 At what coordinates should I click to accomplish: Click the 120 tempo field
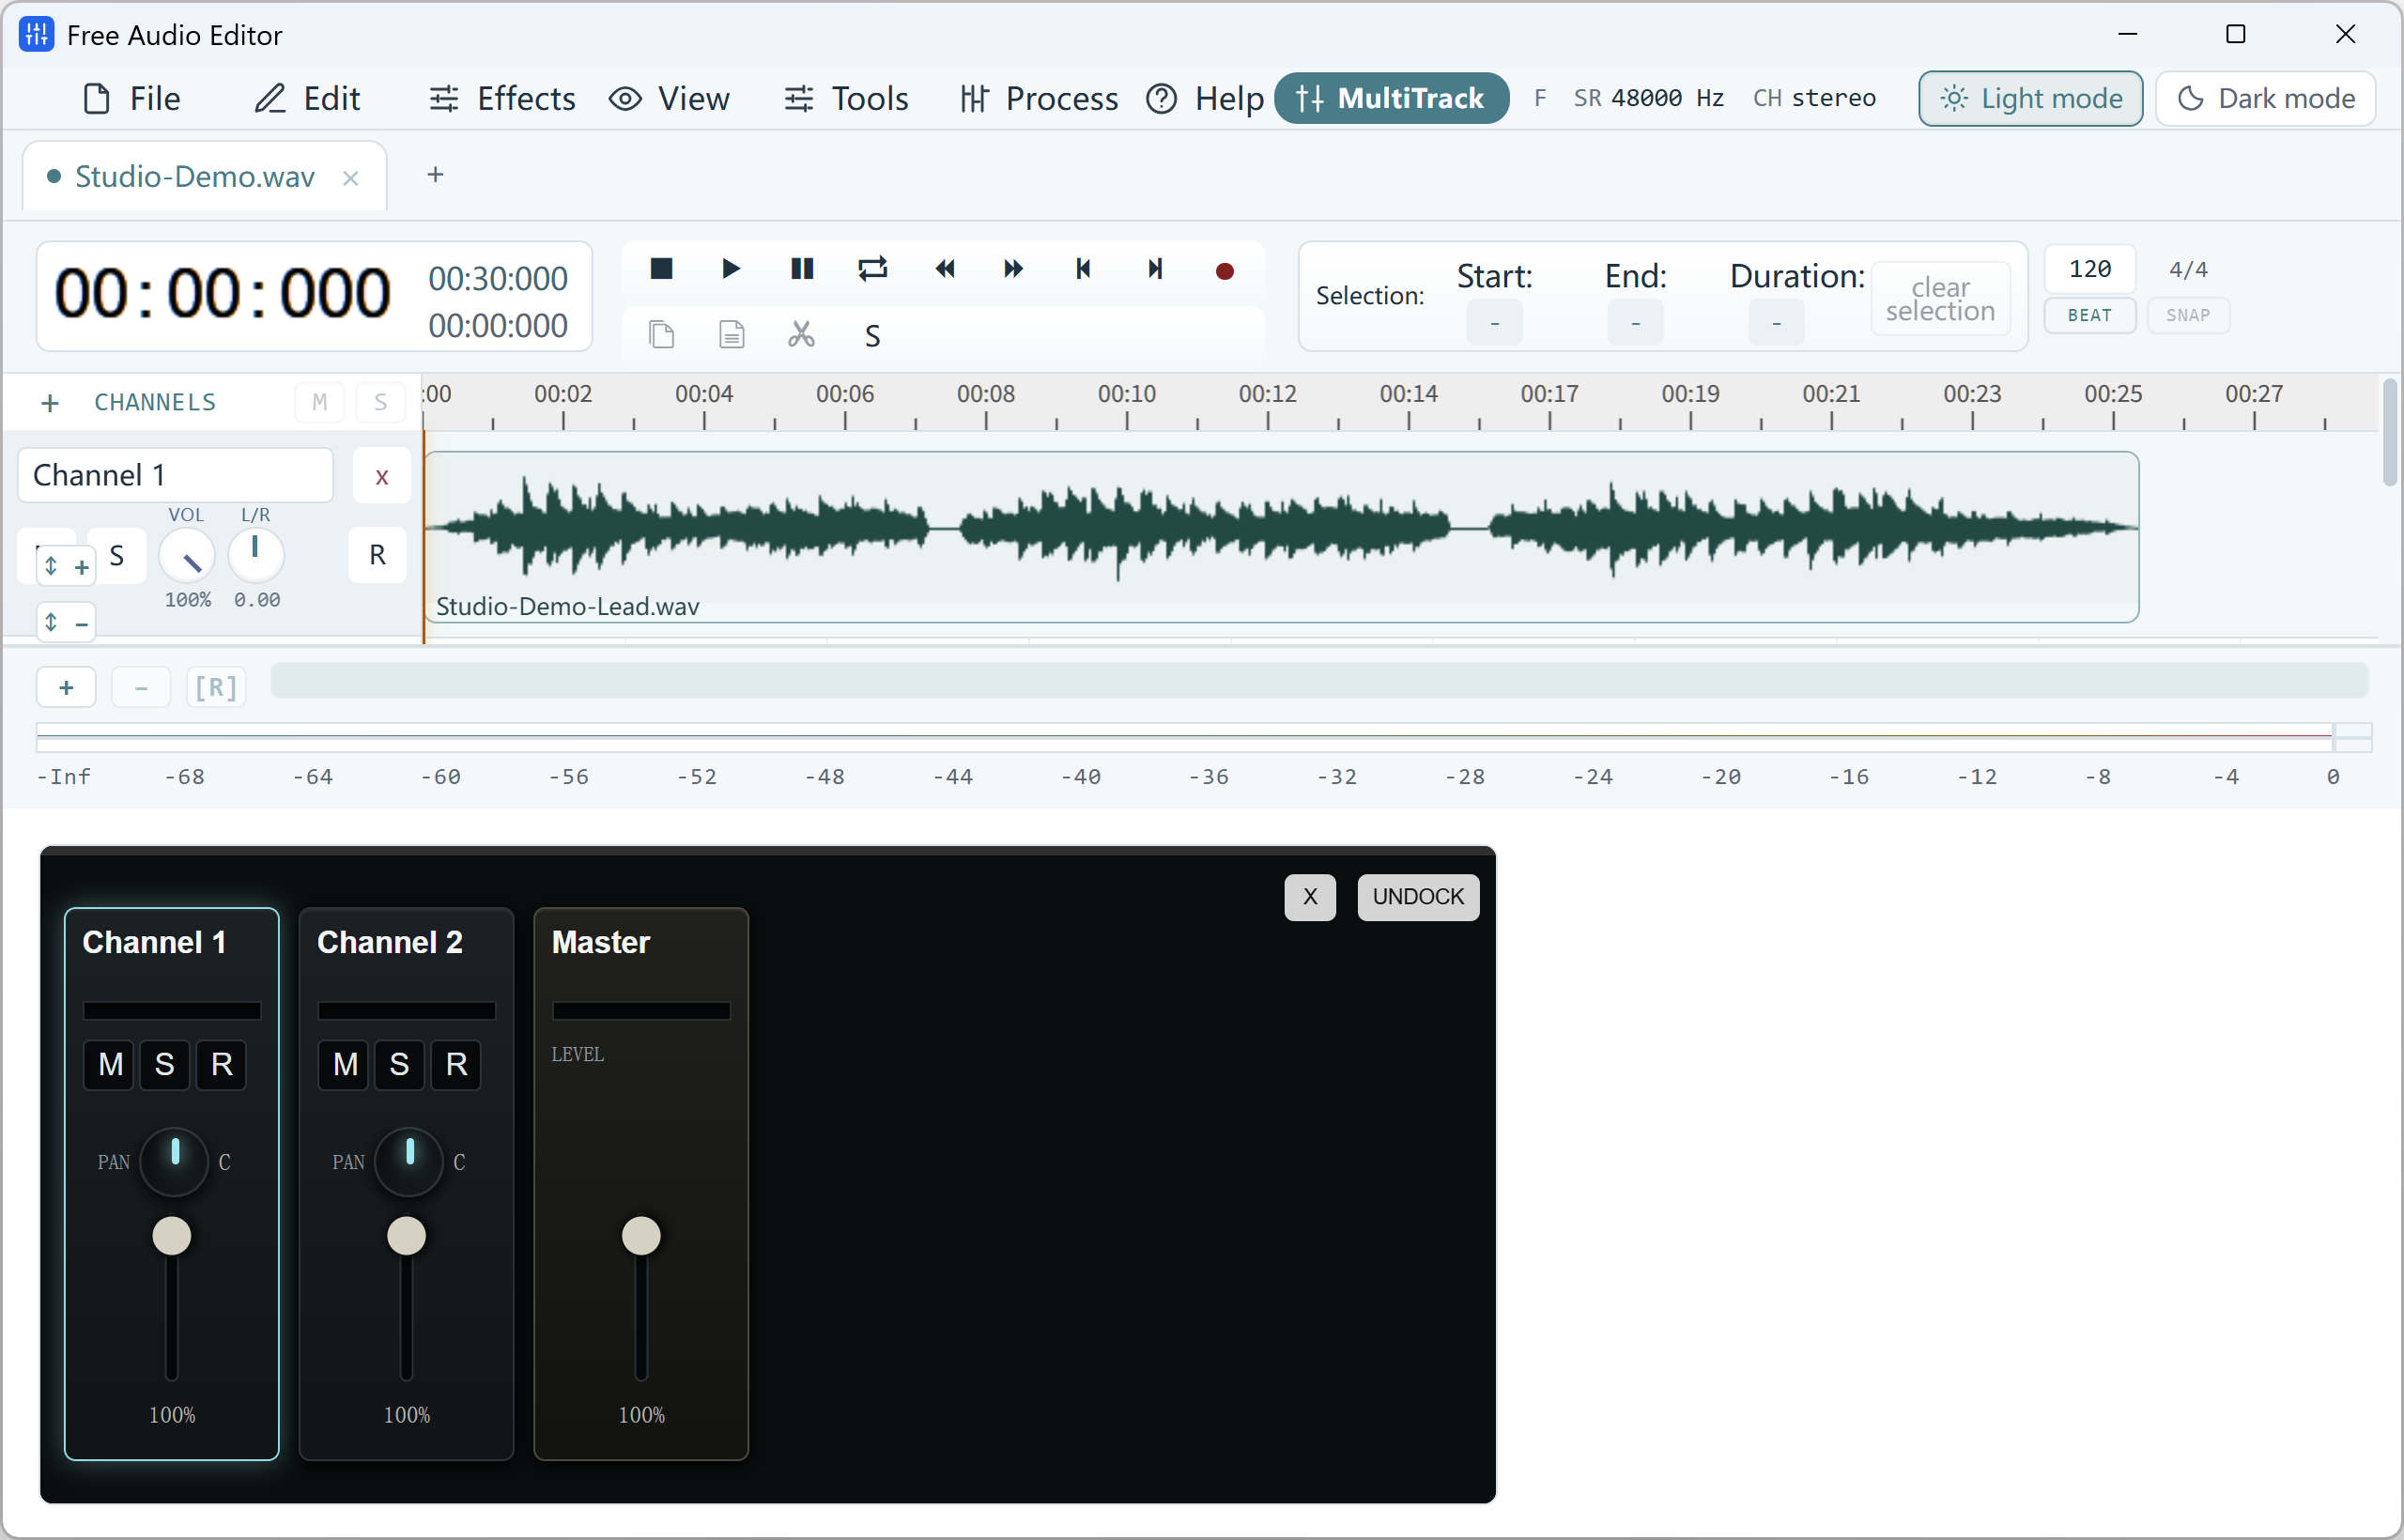pos(2090,269)
